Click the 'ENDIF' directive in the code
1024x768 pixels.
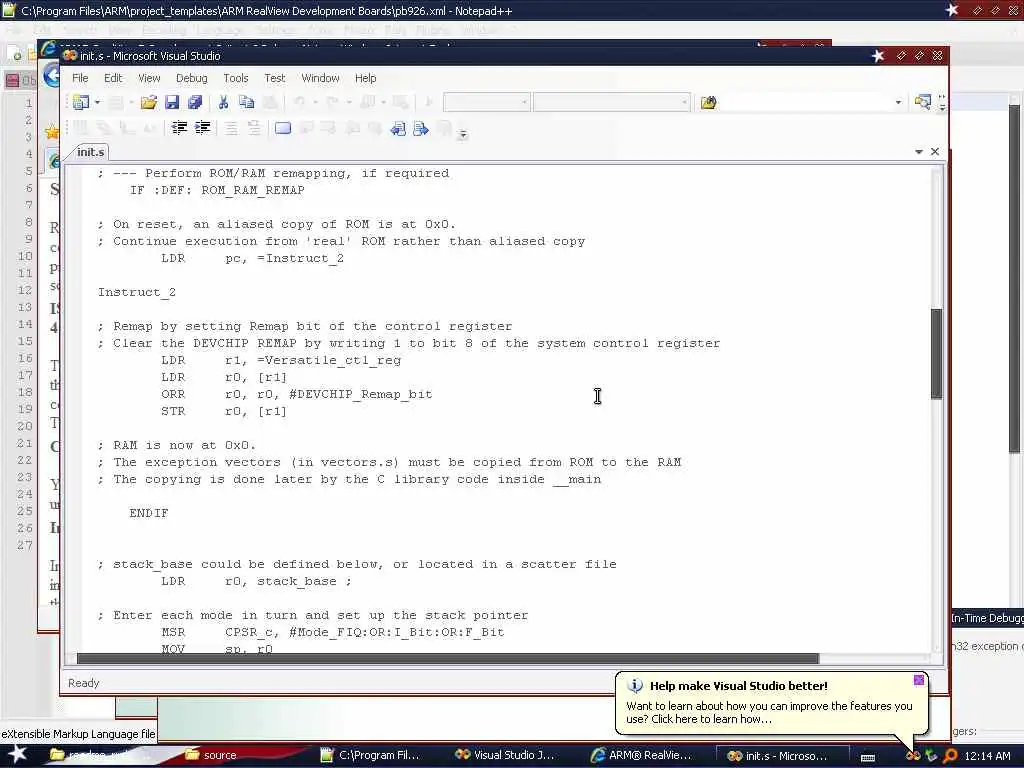[148, 513]
